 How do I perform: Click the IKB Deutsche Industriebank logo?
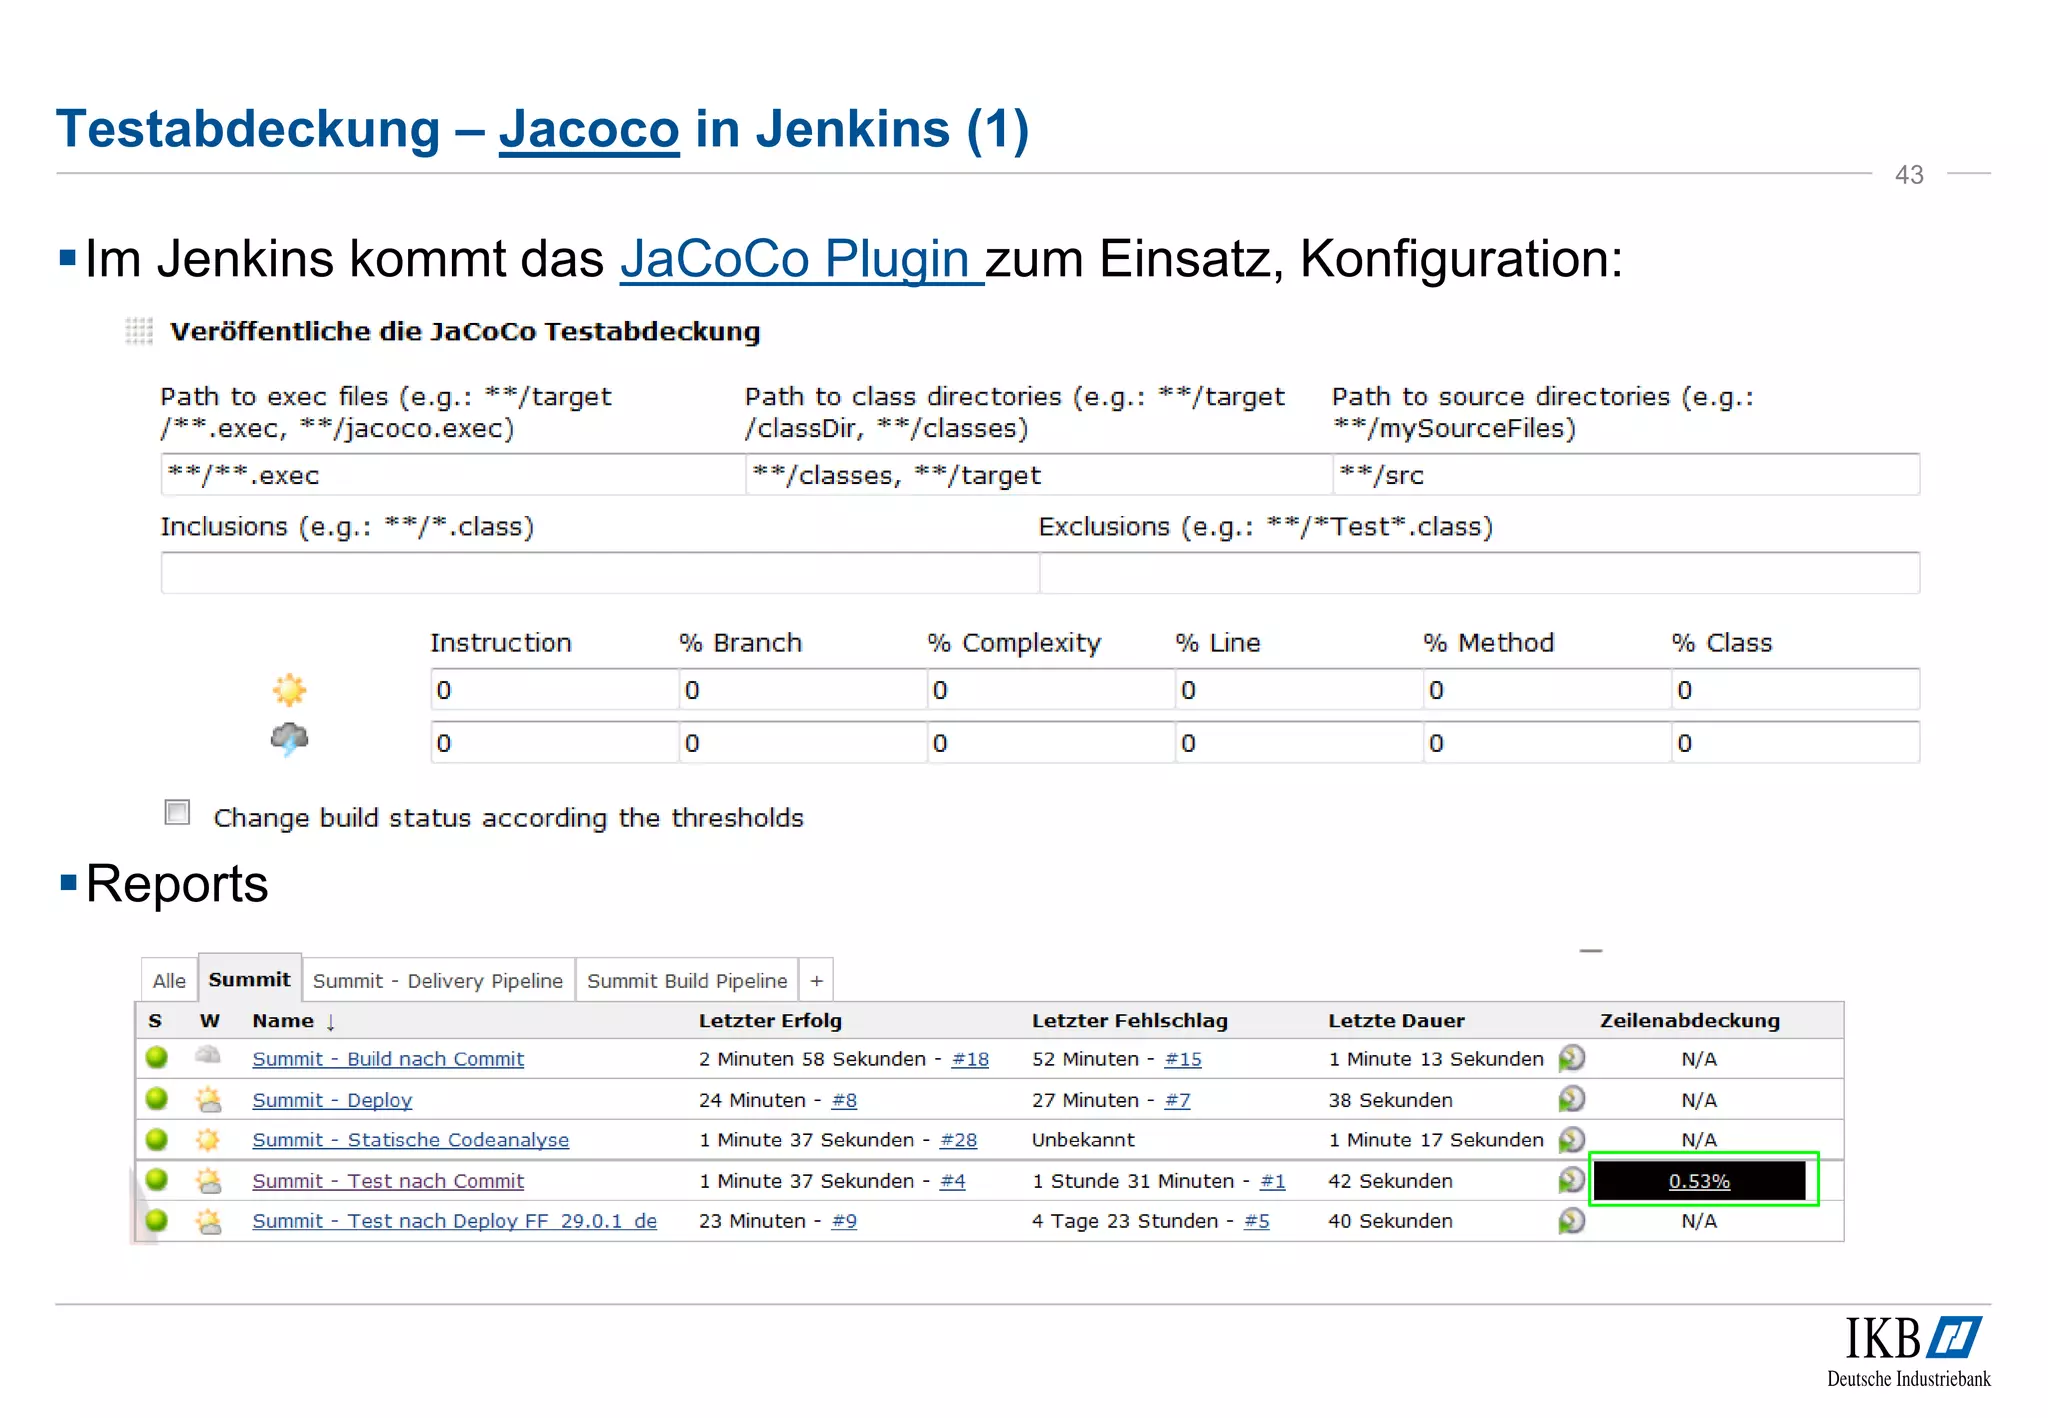1910,1351
